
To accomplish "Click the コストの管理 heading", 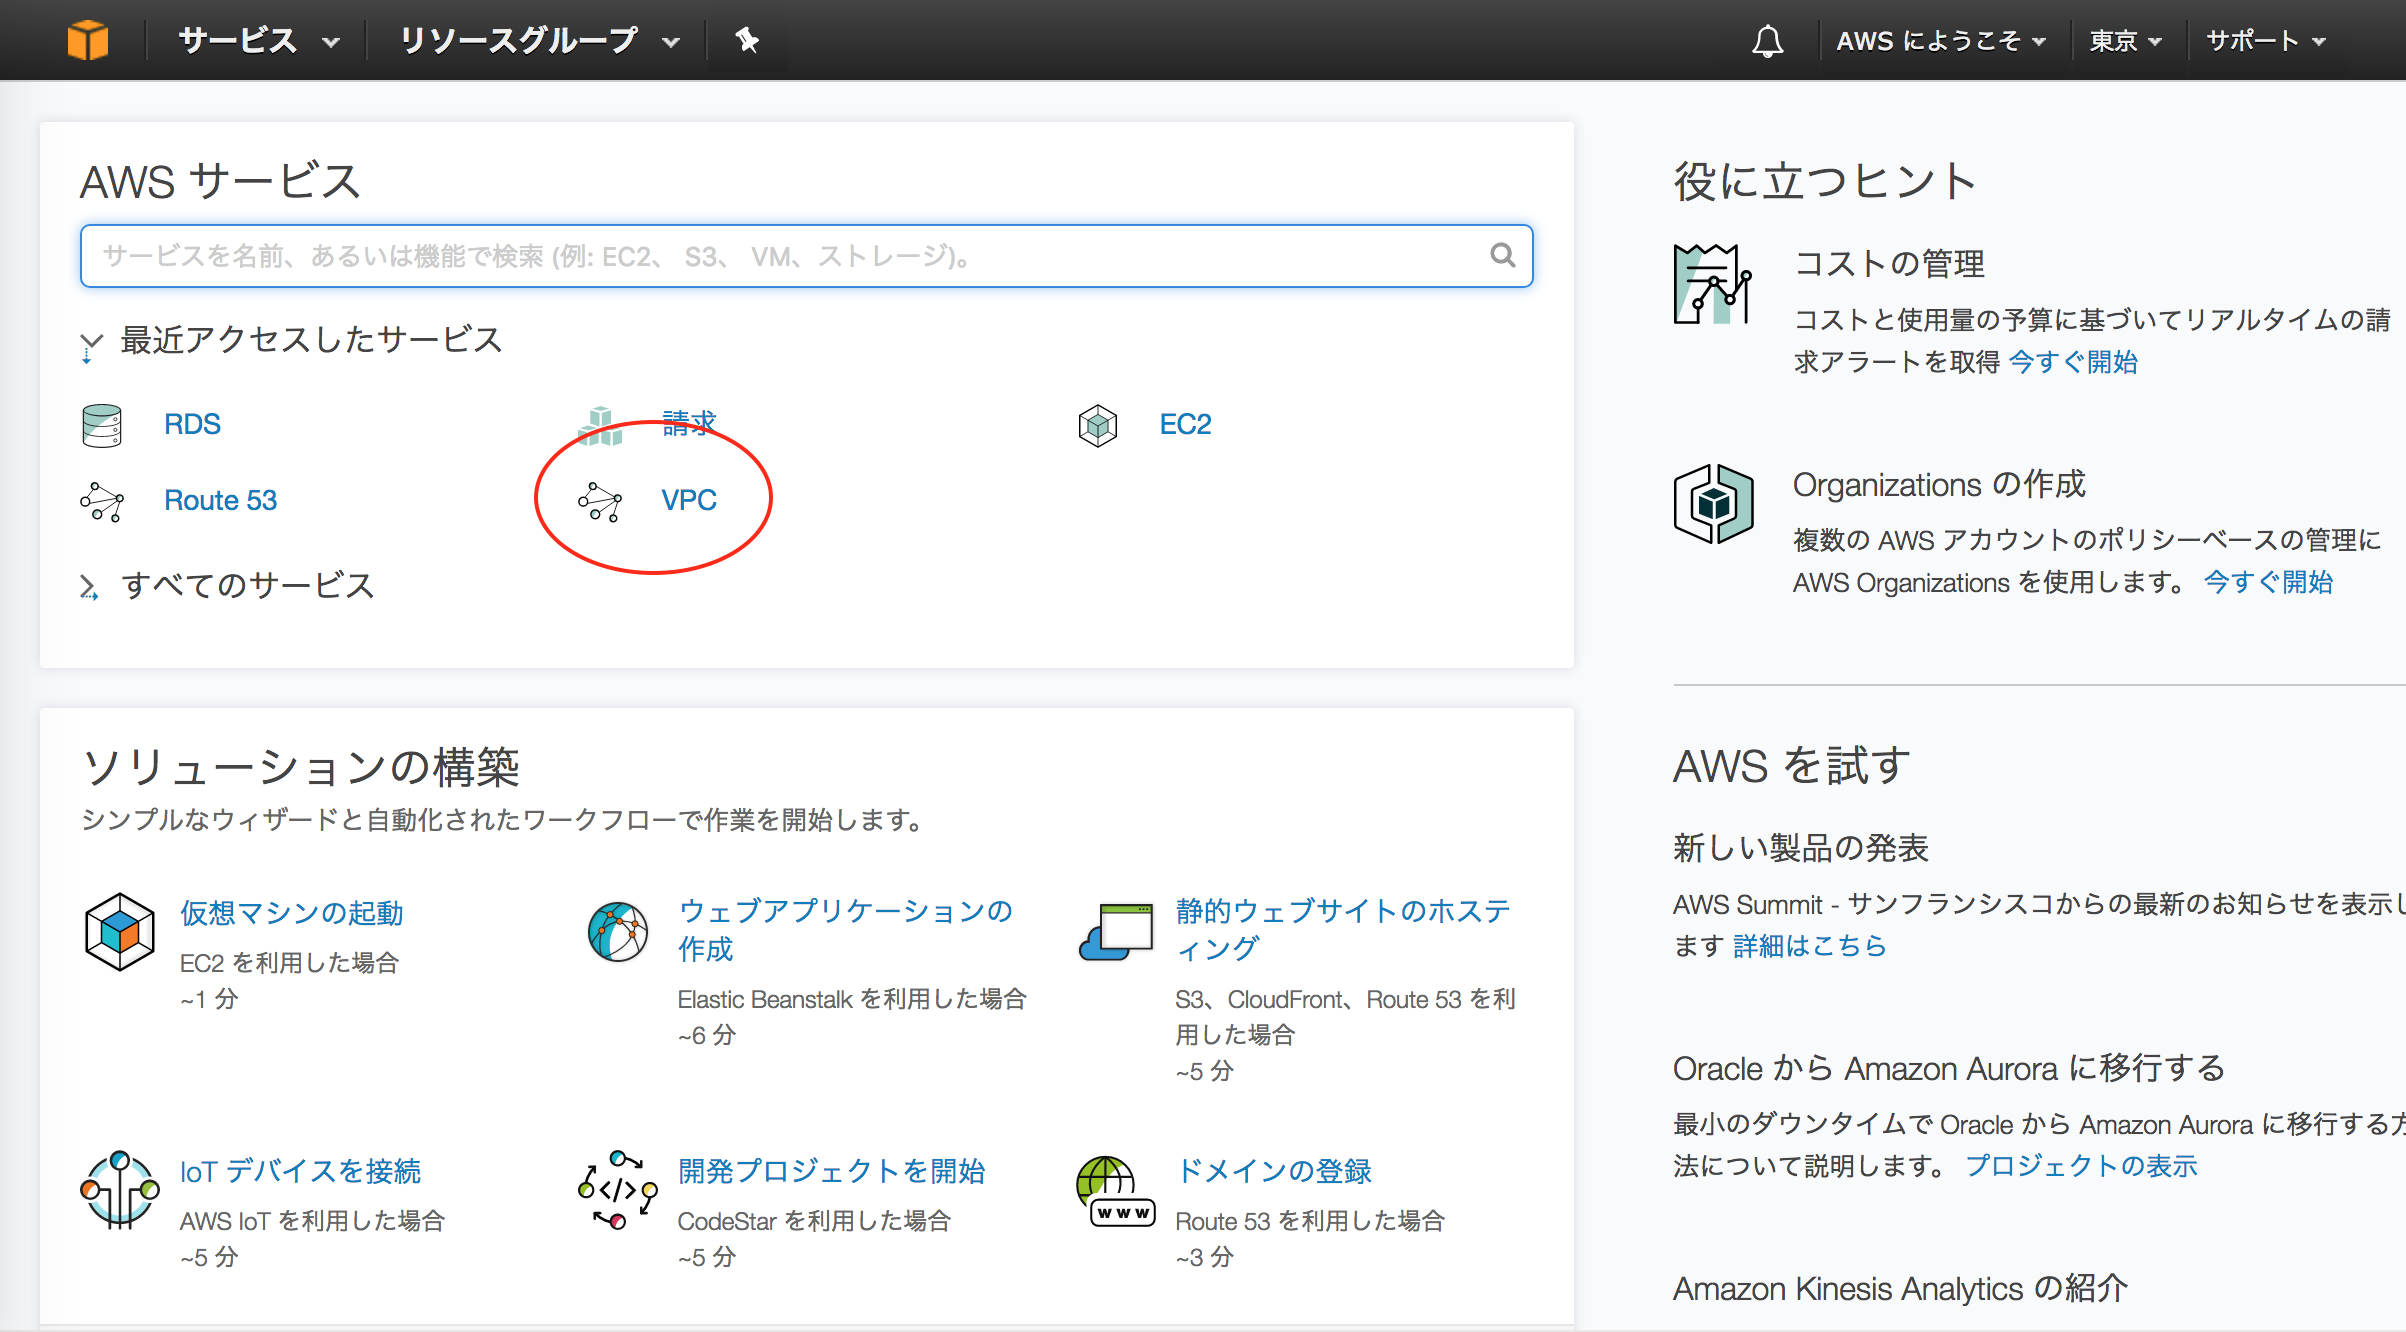I will (x=1889, y=264).
